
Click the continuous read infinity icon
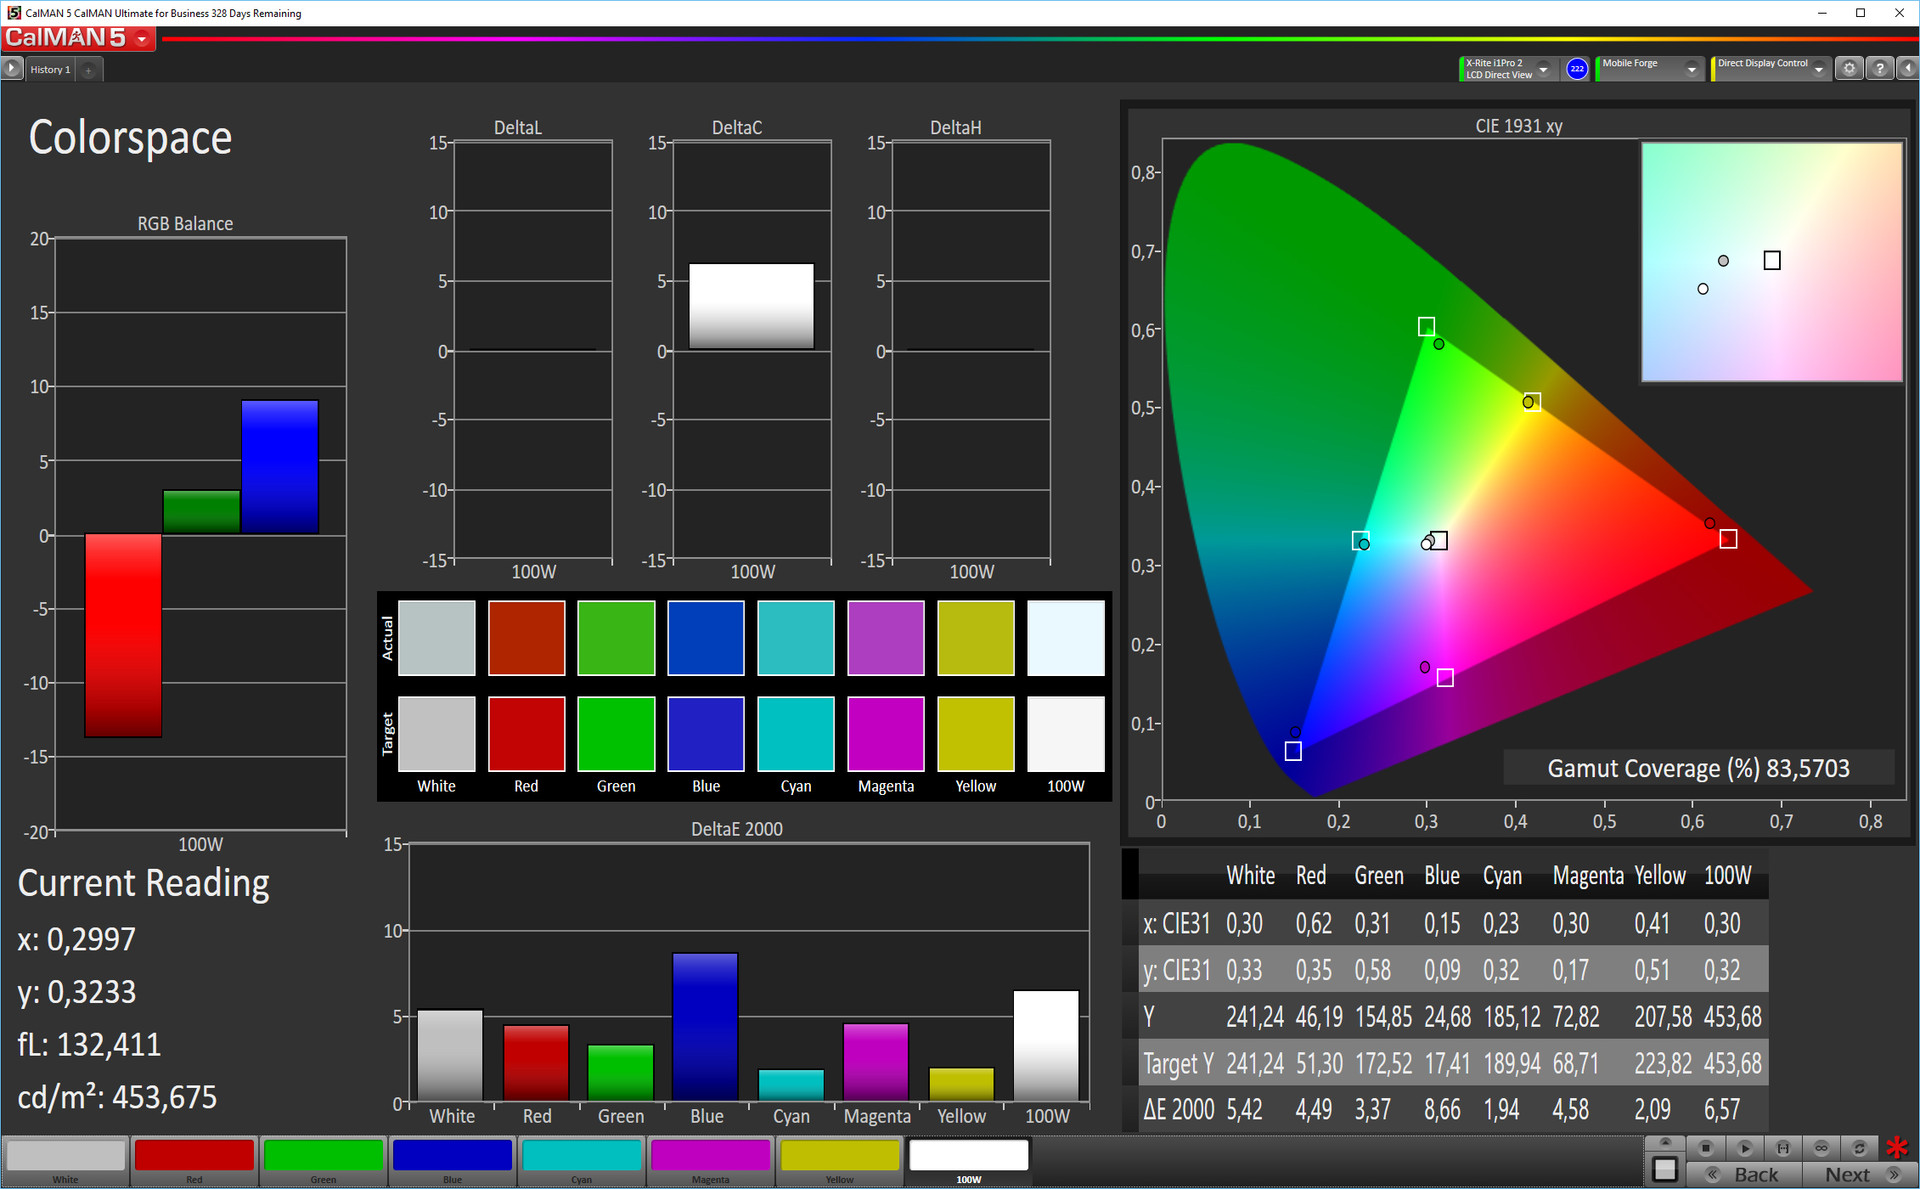click(1821, 1148)
